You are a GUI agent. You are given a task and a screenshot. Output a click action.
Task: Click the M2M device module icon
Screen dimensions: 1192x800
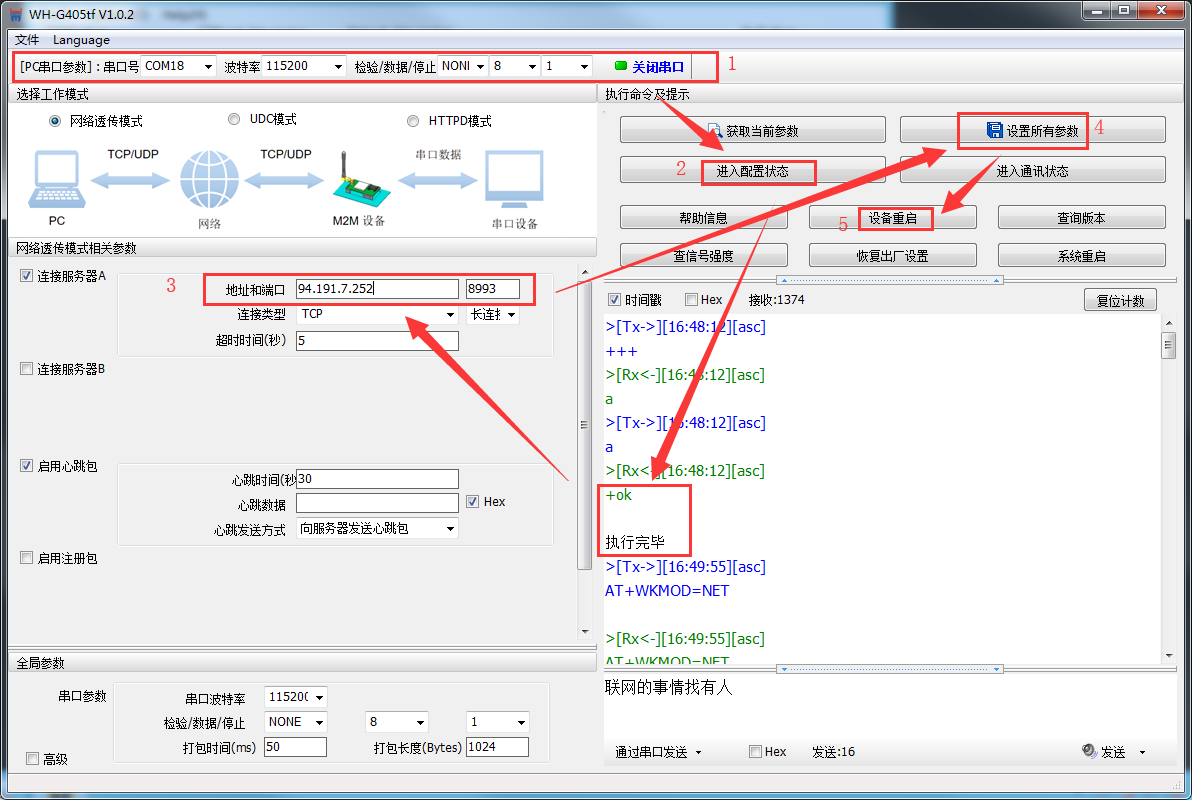click(357, 180)
